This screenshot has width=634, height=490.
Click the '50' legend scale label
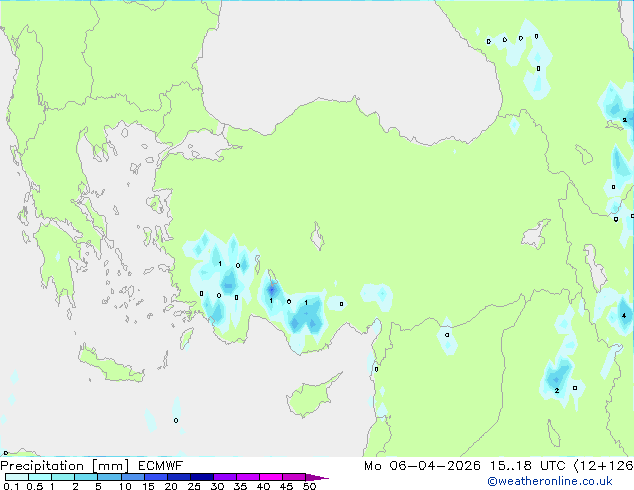point(309,486)
